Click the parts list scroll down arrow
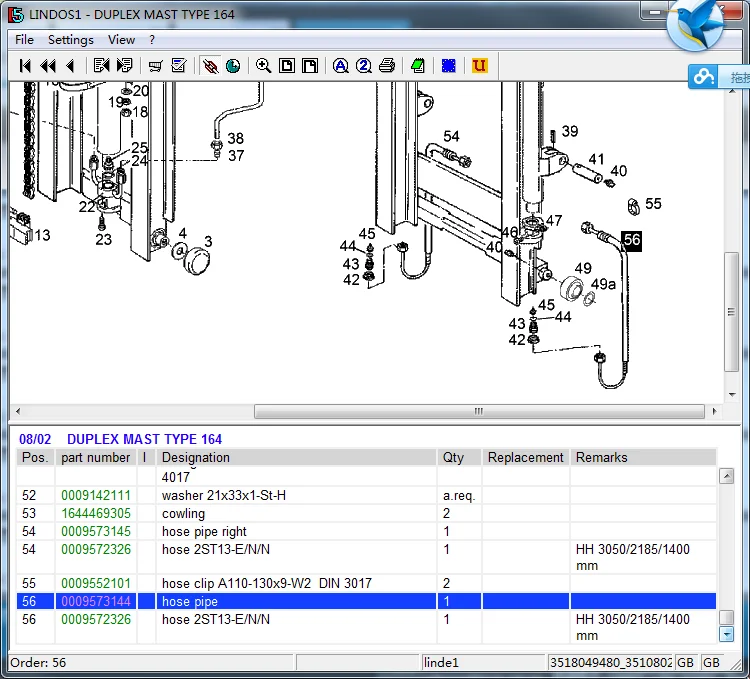Viewport: 750px width, 679px height. click(x=727, y=635)
